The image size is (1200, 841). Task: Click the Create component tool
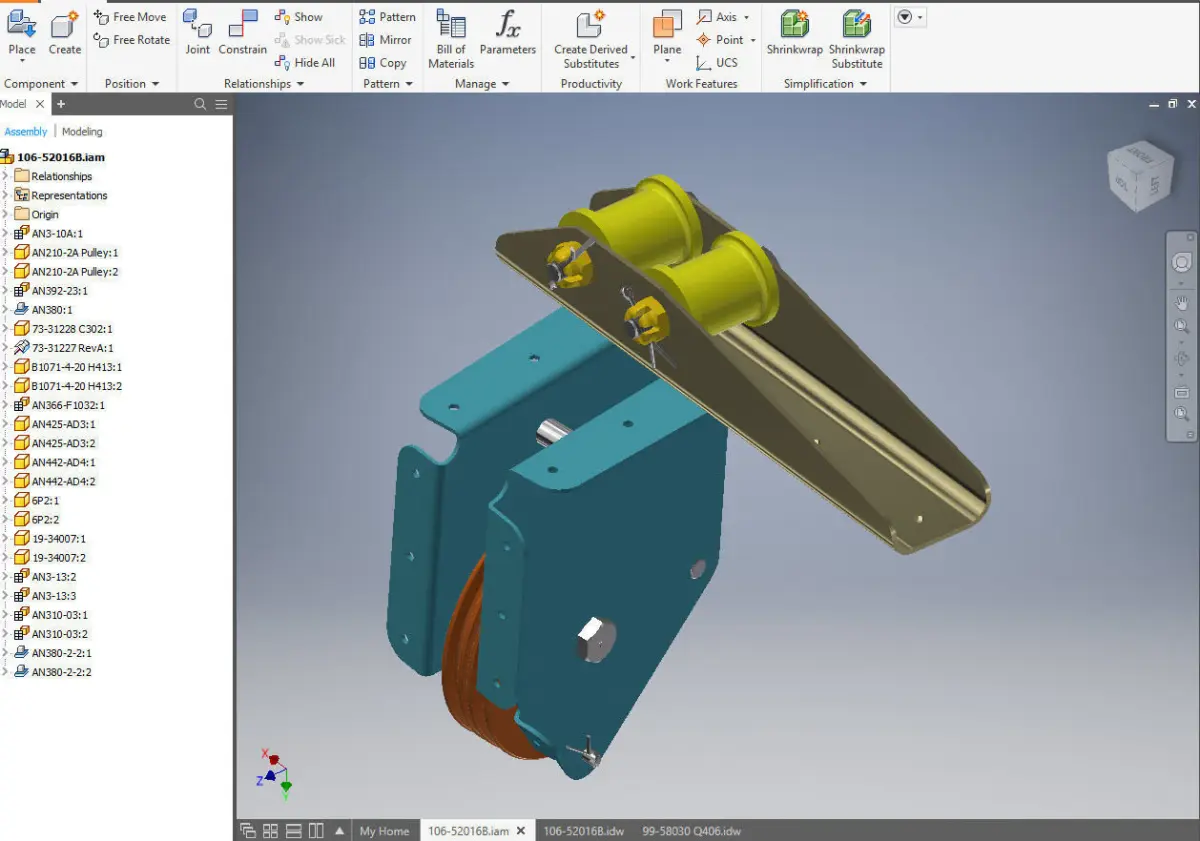pos(65,33)
